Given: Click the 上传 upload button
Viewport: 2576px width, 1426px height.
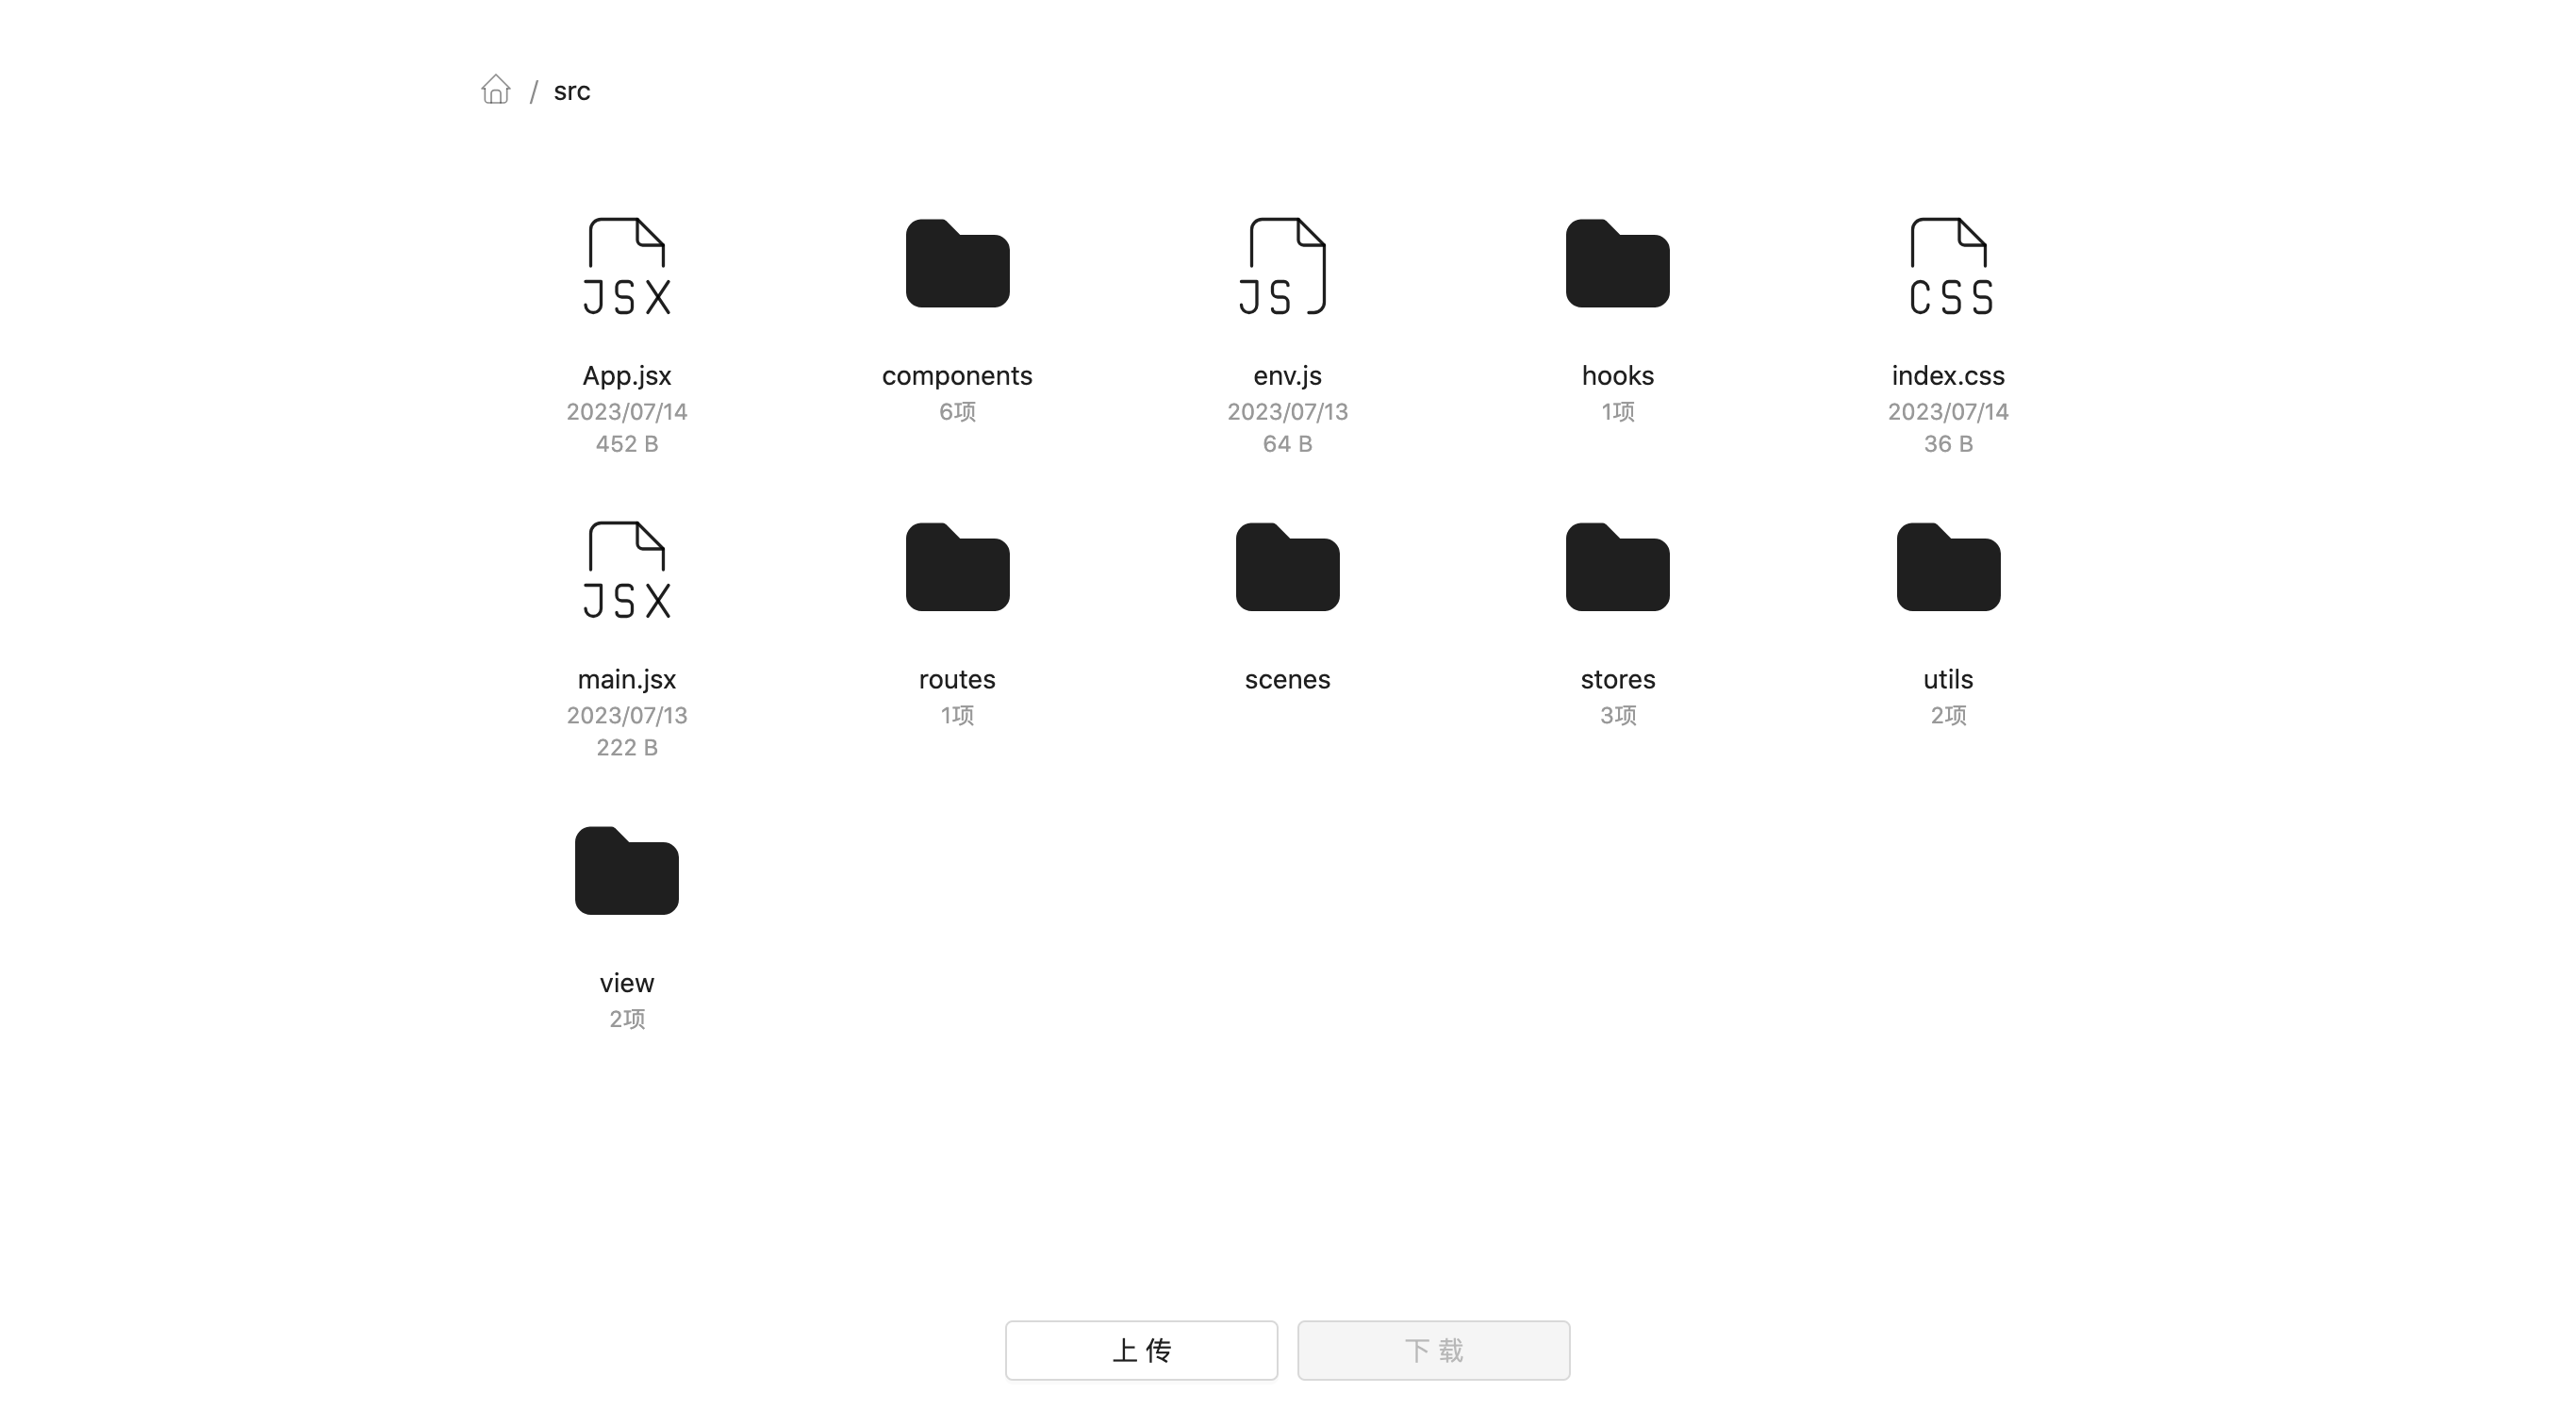Looking at the screenshot, I should [1141, 1350].
